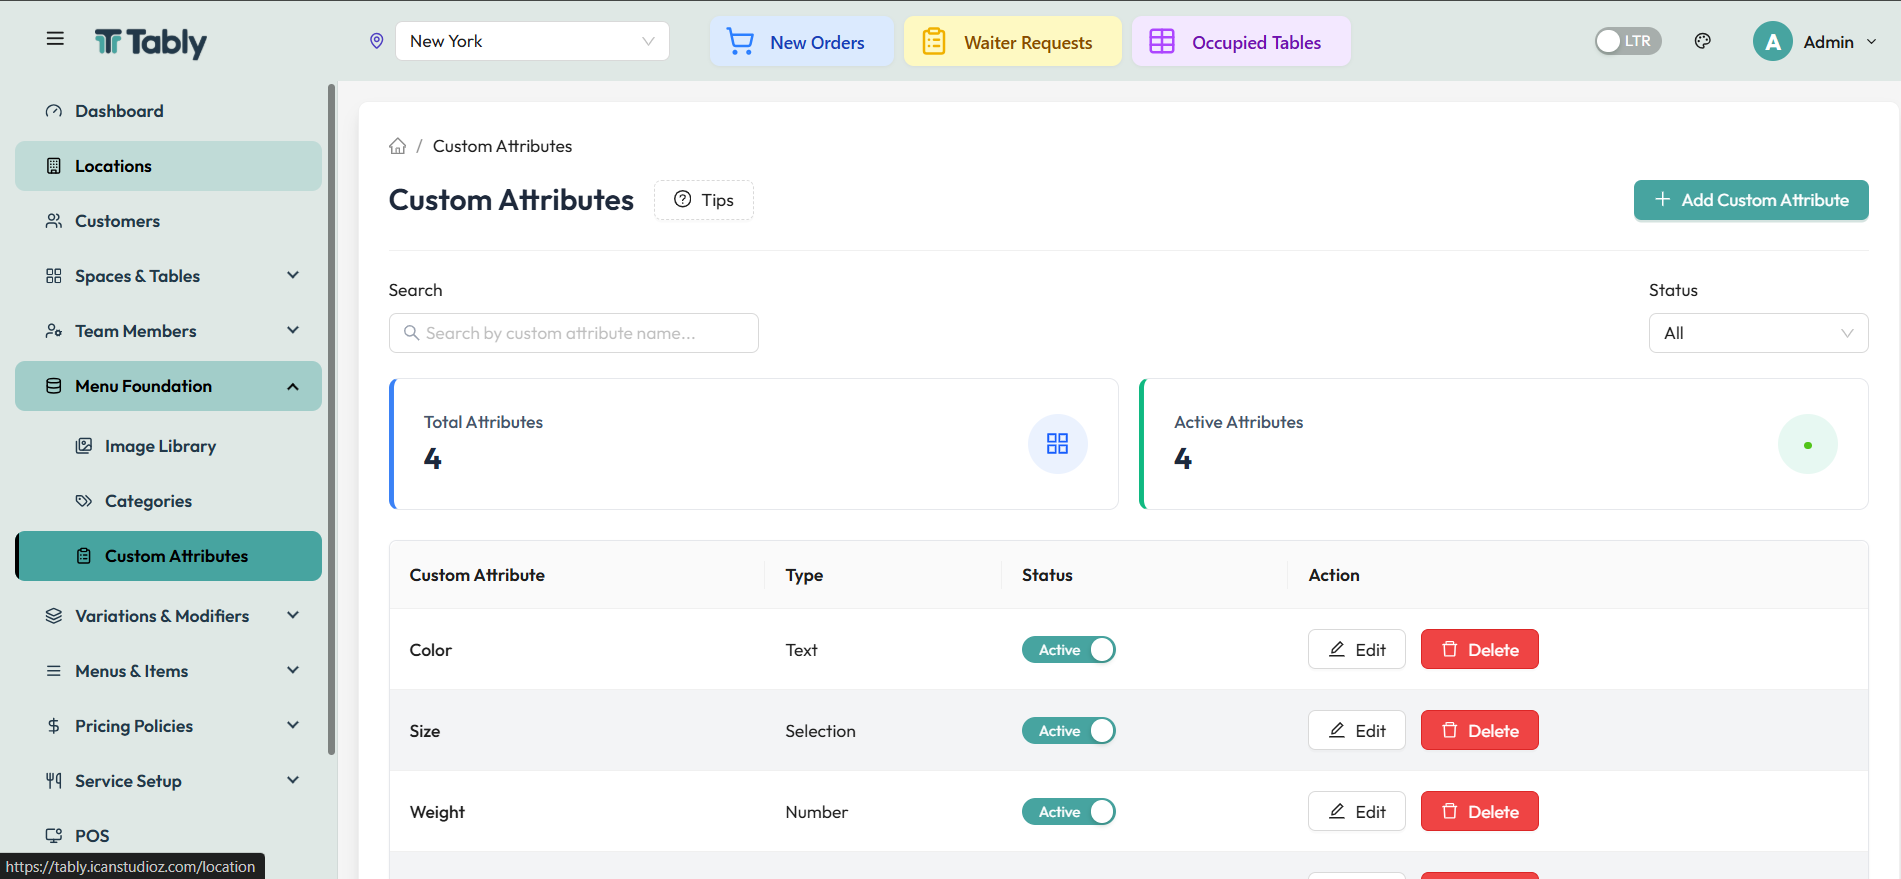Click the Locations building icon
This screenshot has width=1901, height=879.
tap(54, 166)
